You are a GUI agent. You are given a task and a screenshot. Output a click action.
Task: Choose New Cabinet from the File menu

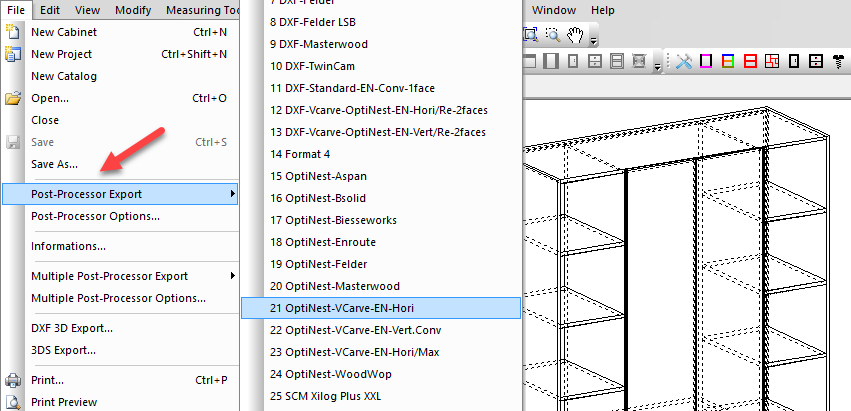point(120,32)
